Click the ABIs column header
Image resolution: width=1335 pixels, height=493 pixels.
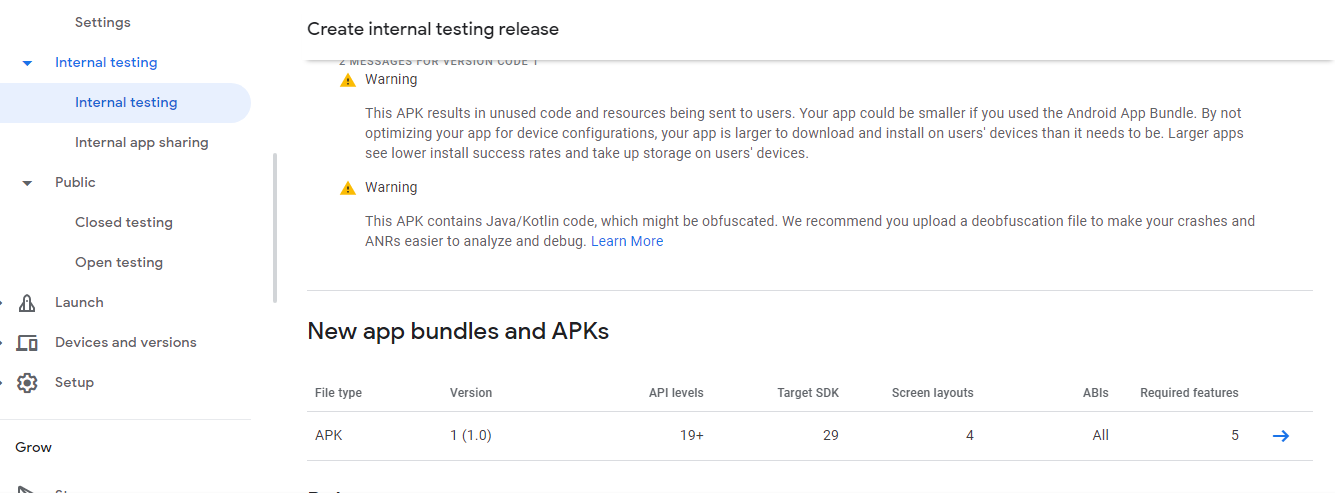tap(1096, 393)
